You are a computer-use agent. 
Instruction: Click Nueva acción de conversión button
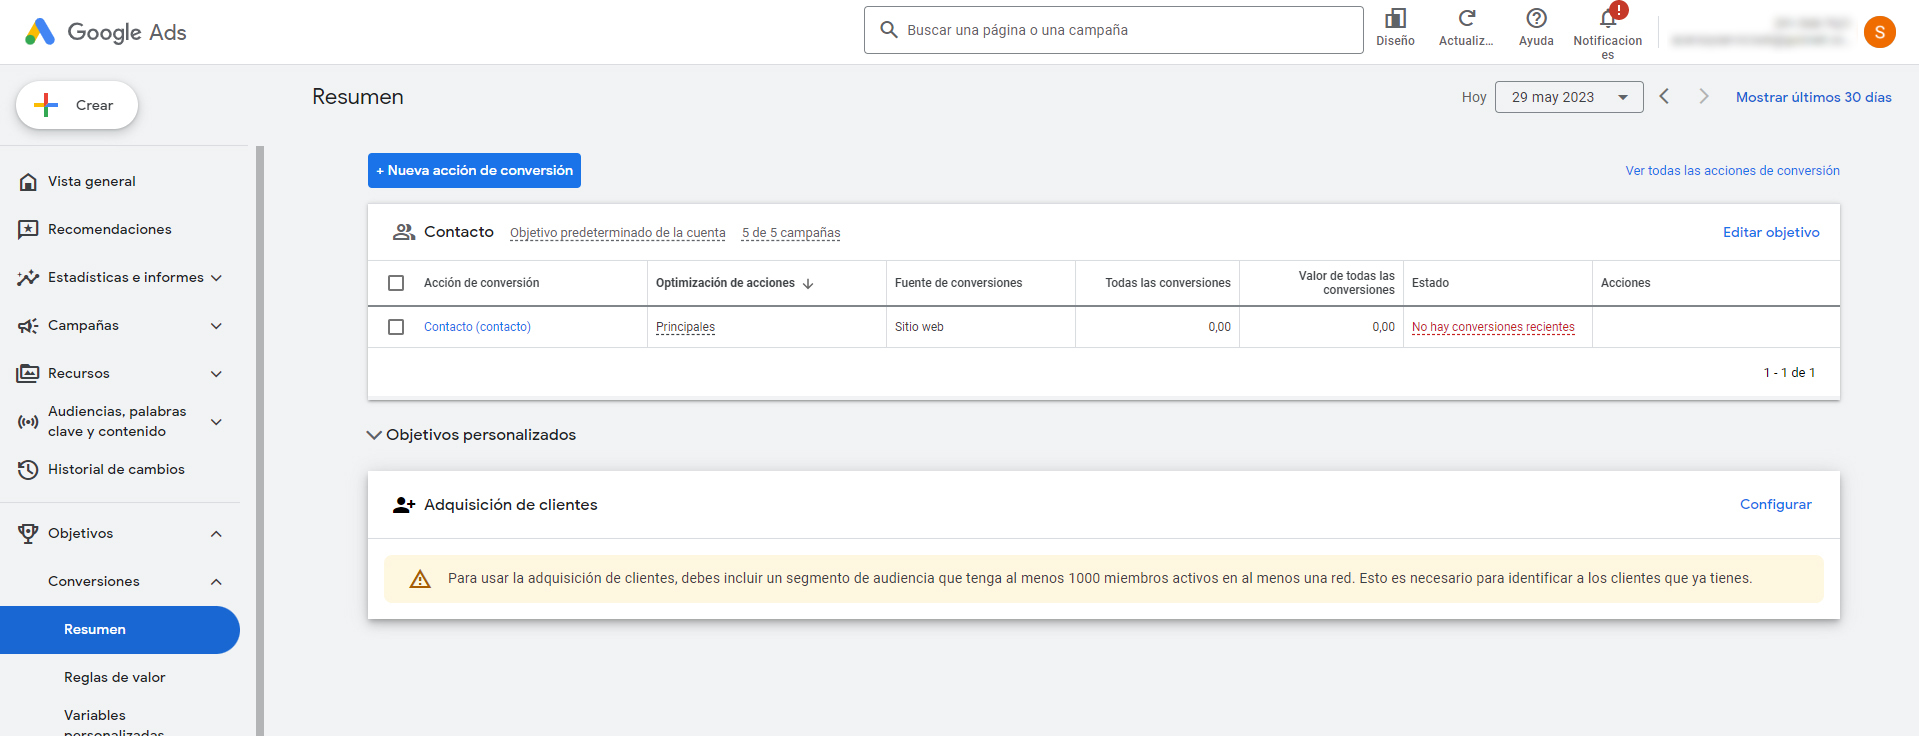coord(474,171)
